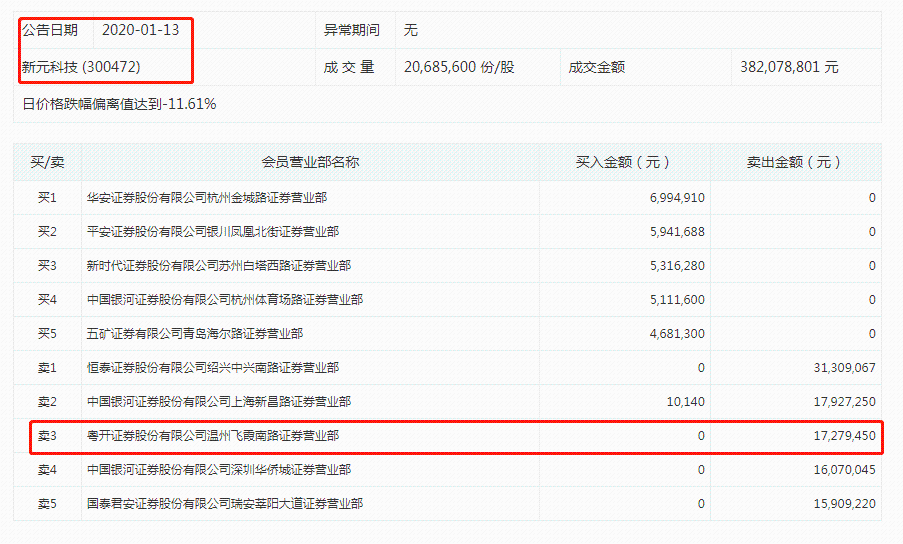Screen dimensions: 903x544
Task: Click the date value 2020-01-13
Action: (x=141, y=30)
